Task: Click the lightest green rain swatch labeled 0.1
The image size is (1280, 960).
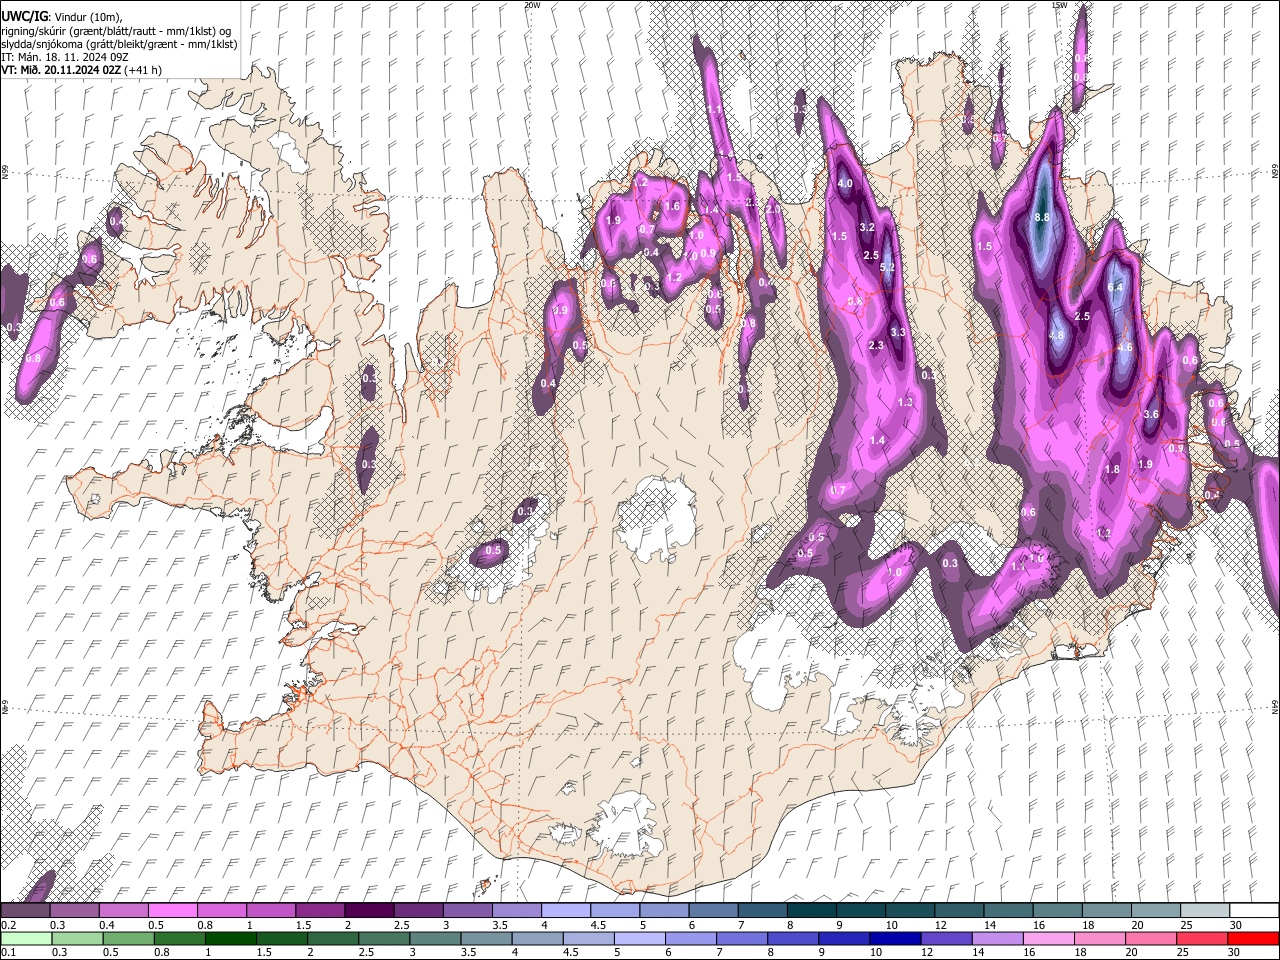Action: pos(26,938)
